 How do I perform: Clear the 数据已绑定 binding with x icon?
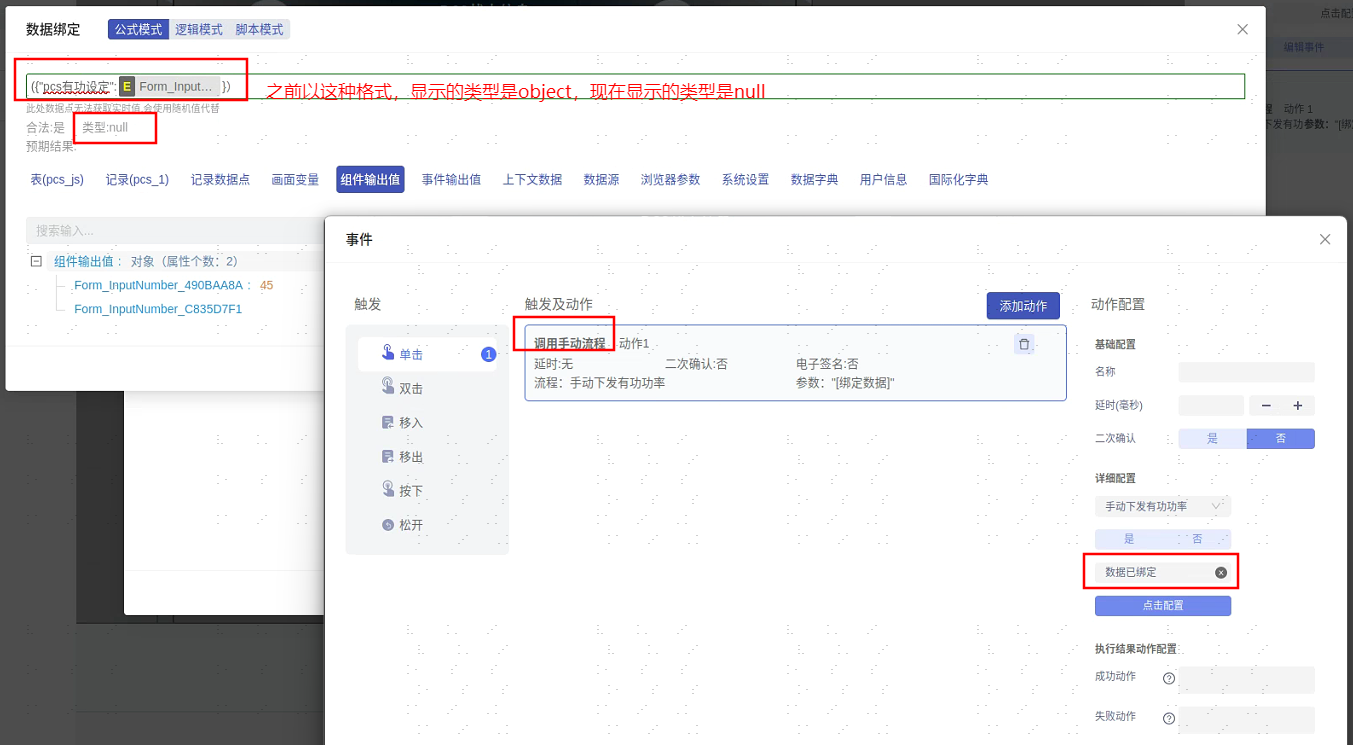click(1221, 572)
